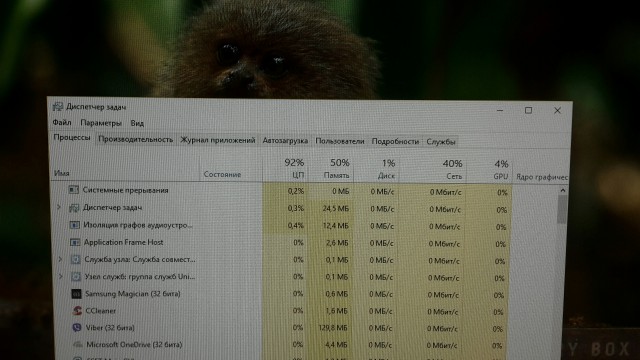
Task: Click the Системные прерывания process icon
Action: [73, 189]
